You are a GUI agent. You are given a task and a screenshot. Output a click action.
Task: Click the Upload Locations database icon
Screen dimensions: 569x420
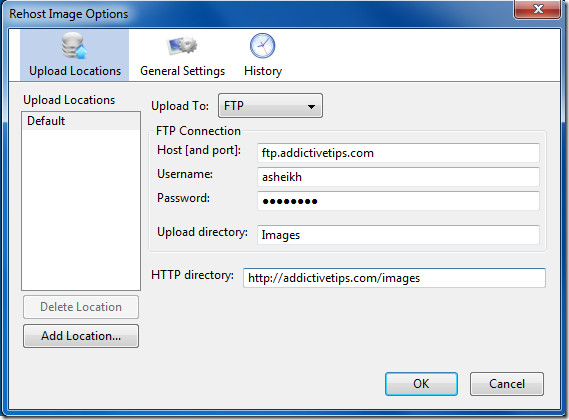click(x=74, y=46)
